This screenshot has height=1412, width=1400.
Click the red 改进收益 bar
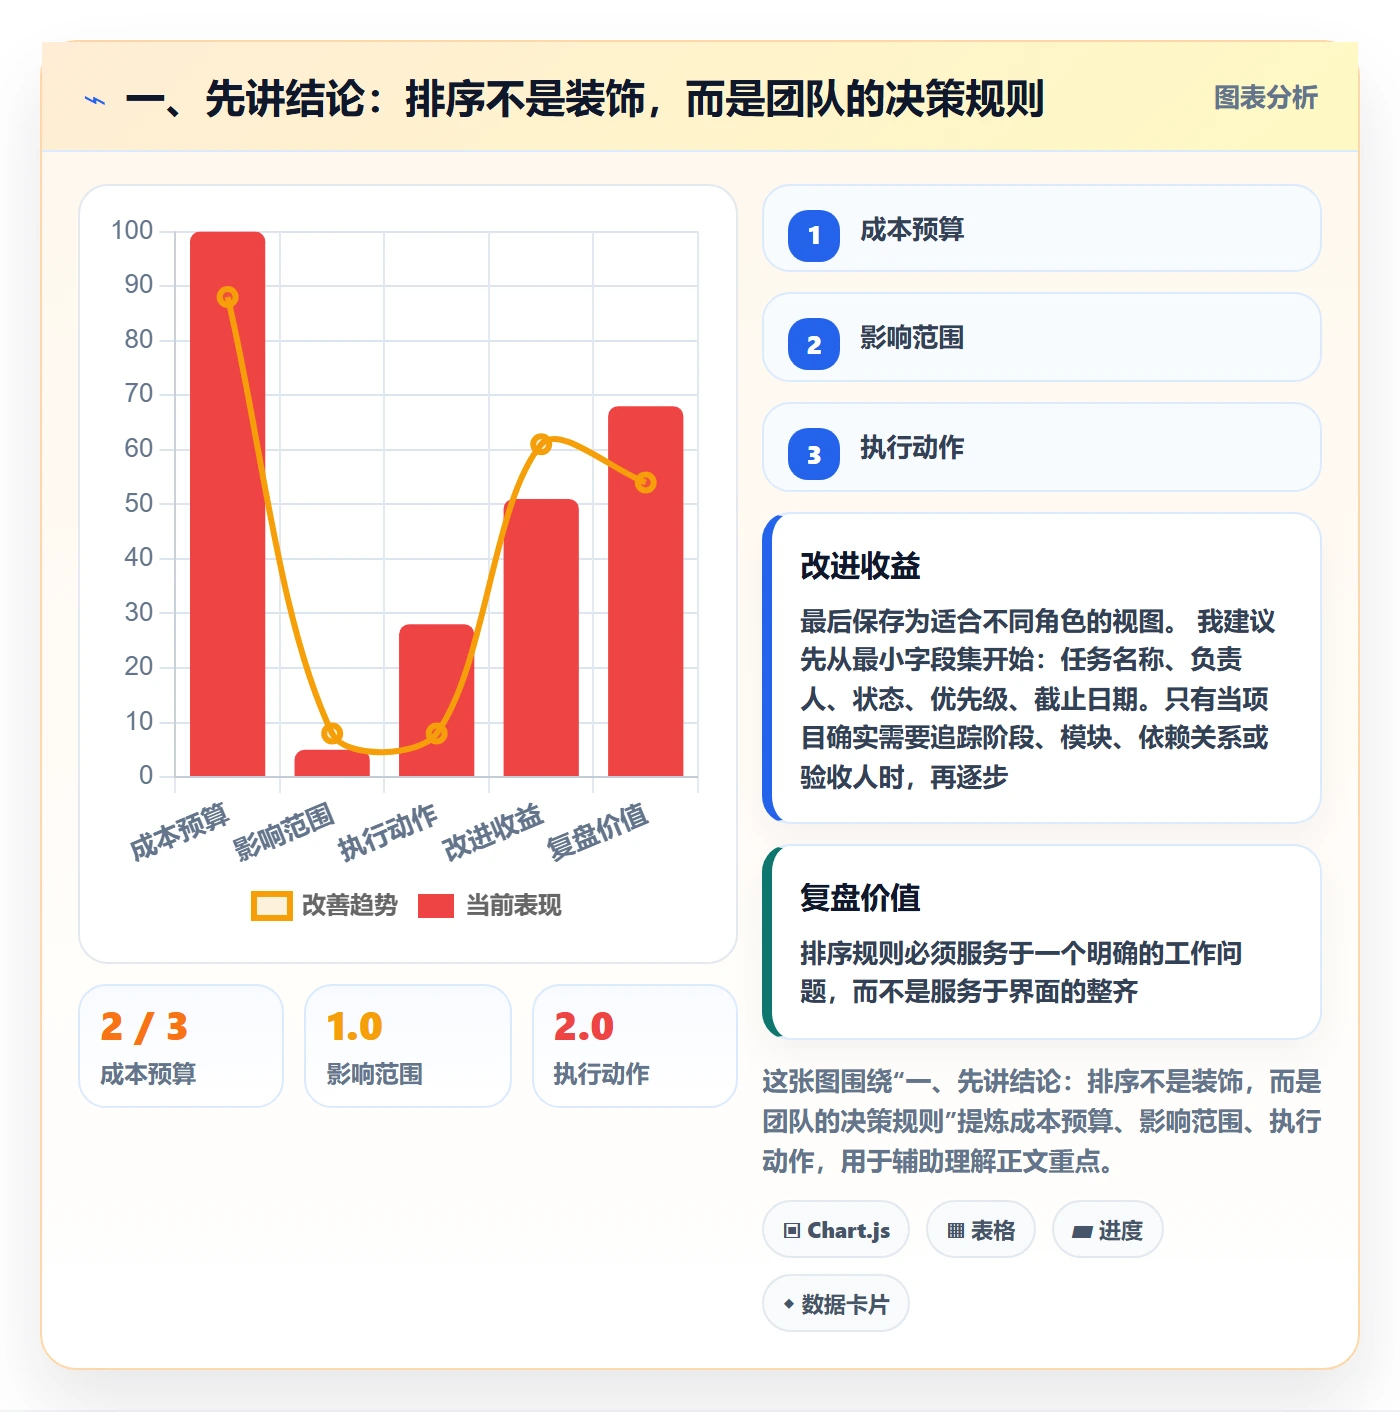pyautogui.click(x=541, y=637)
